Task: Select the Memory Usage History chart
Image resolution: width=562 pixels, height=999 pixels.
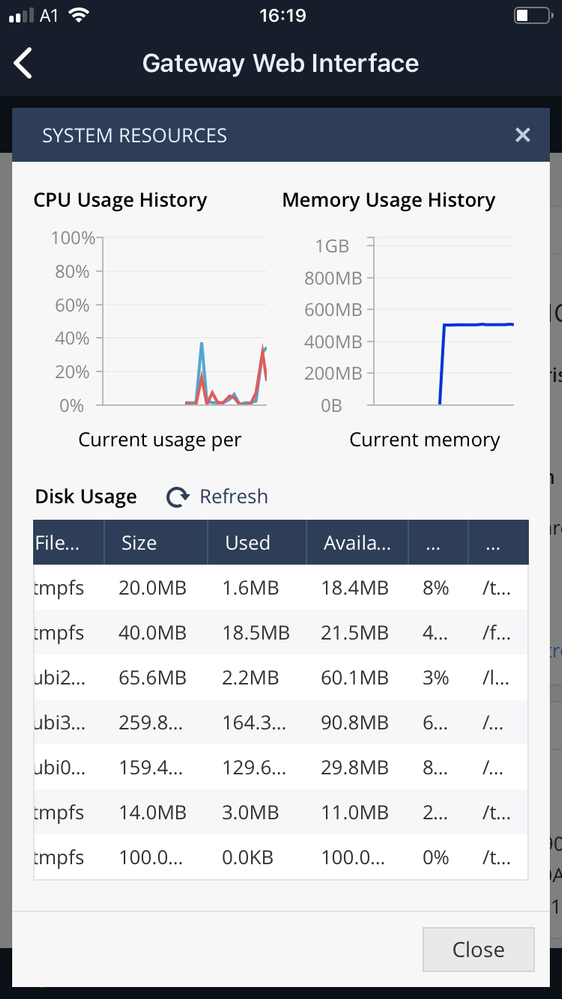Action: (x=409, y=321)
